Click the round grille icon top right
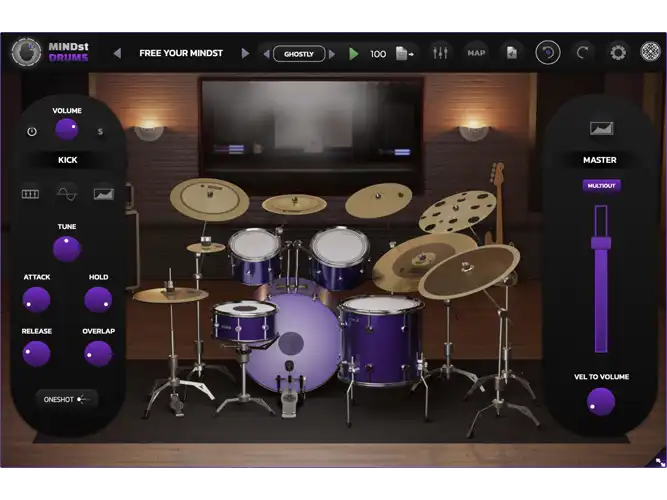 point(650,52)
